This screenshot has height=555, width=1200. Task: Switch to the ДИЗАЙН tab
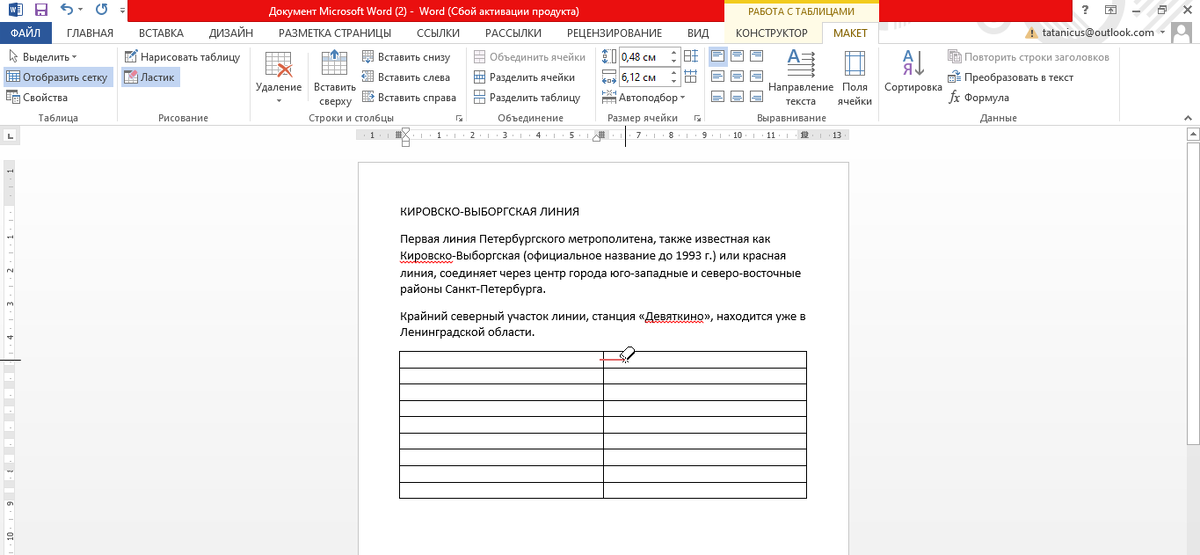click(x=230, y=33)
